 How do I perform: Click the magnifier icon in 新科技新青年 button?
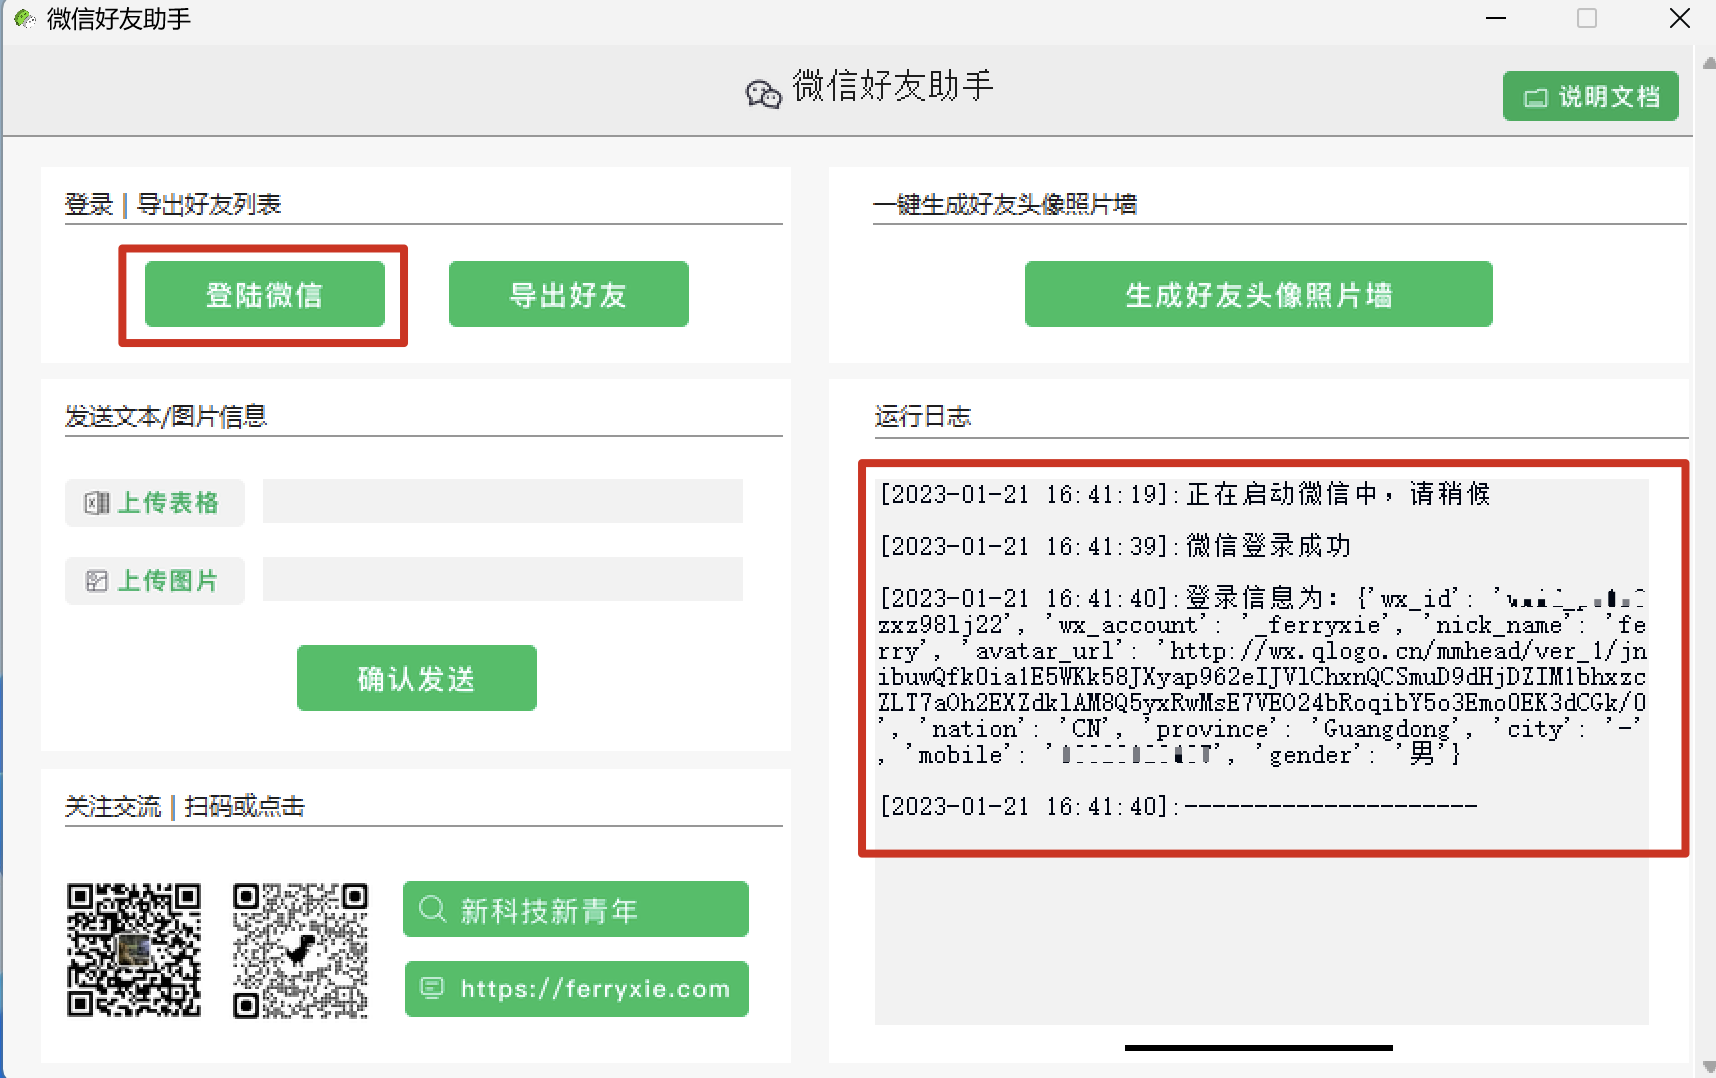(x=432, y=909)
